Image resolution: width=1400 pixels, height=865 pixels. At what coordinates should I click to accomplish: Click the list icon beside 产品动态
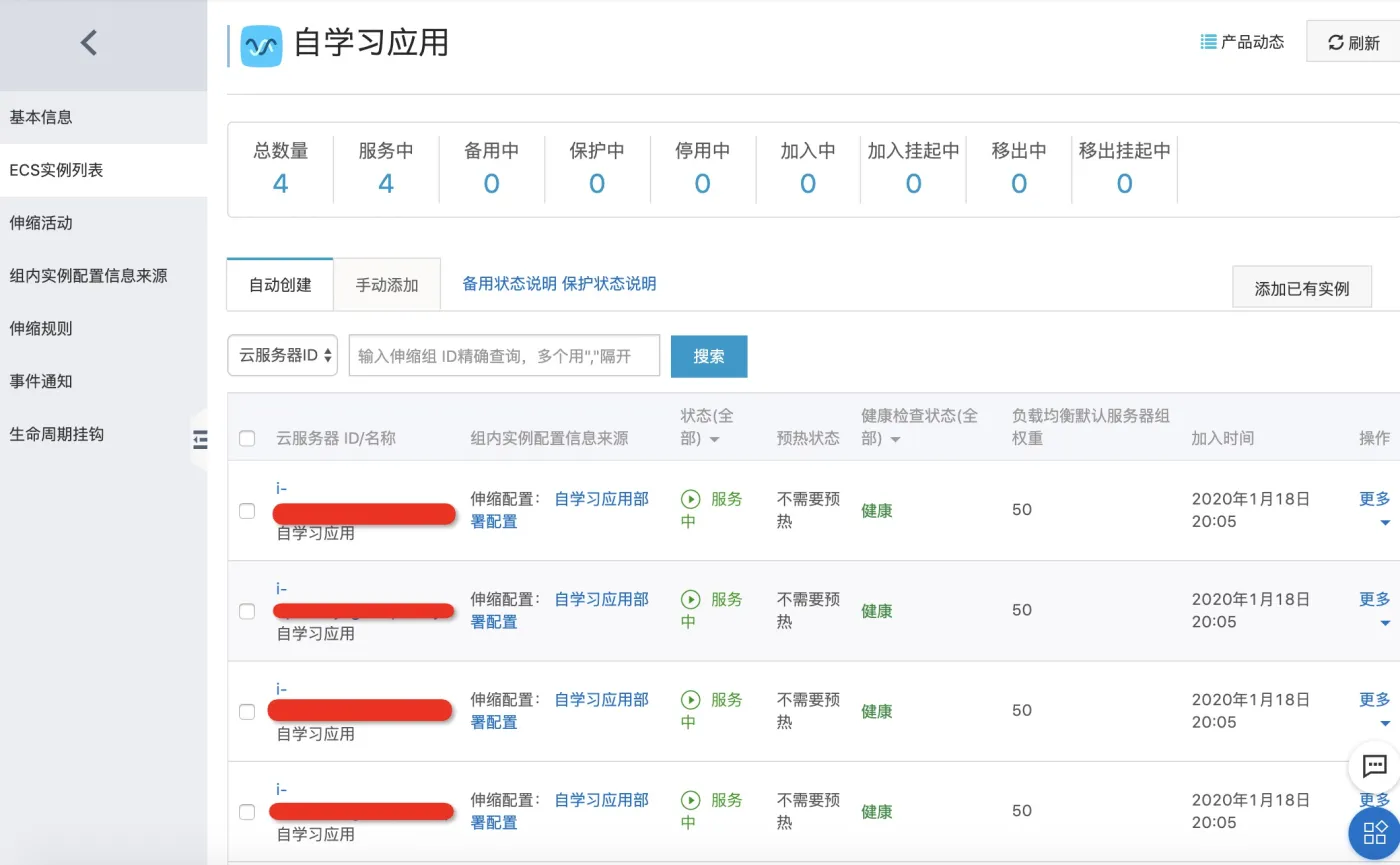pos(1208,42)
